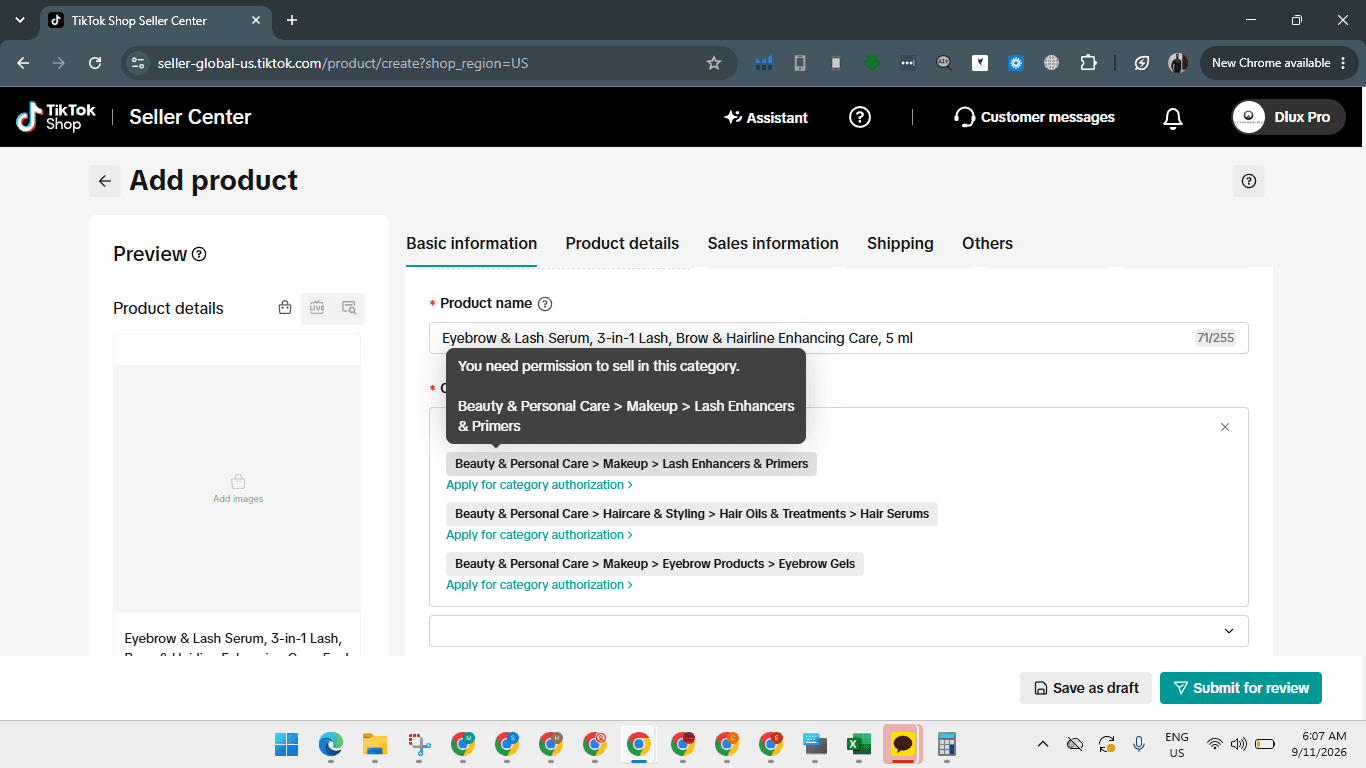Image resolution: width=1366 pixels, height=768 pixels.
Task: Click the Seller Center header text
Action: pyautogui.click(x=190, y=117)
